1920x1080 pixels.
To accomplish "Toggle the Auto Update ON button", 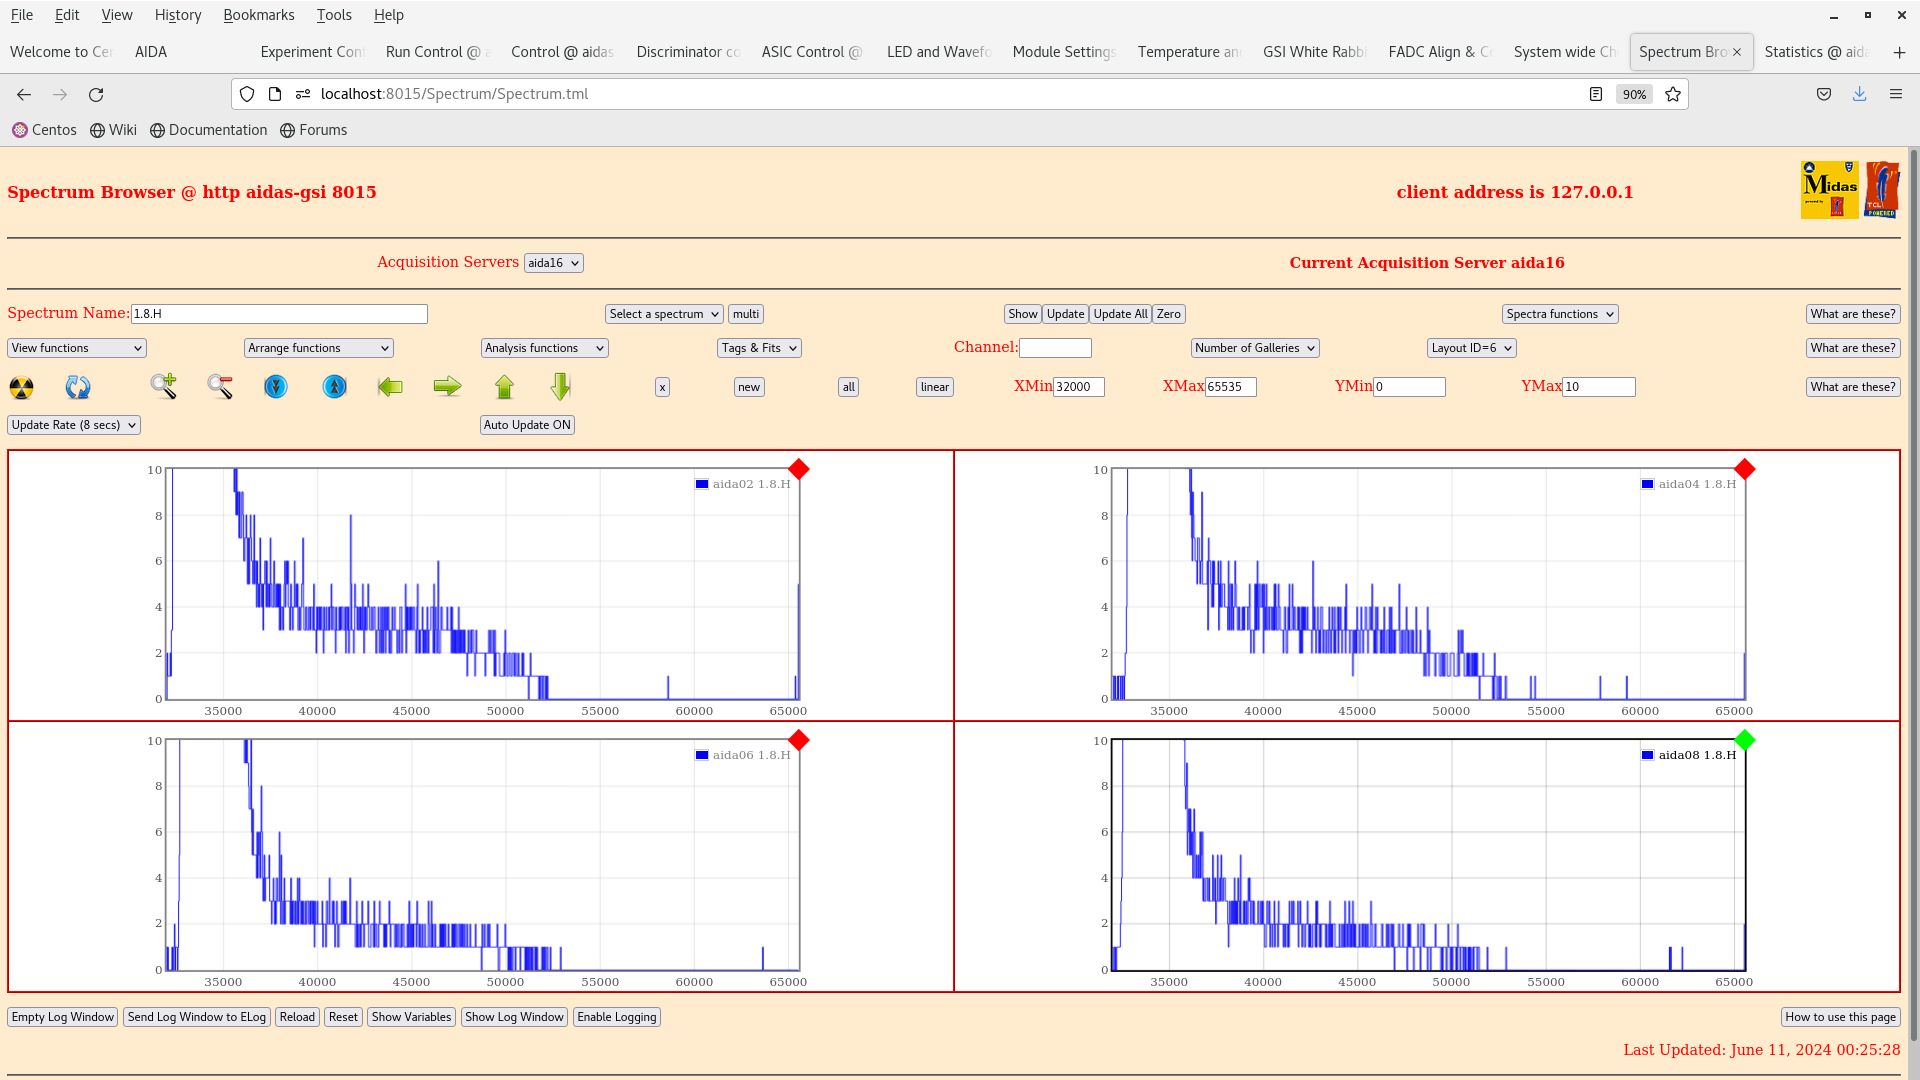I will pyautogui.click(x=527, y=425).
